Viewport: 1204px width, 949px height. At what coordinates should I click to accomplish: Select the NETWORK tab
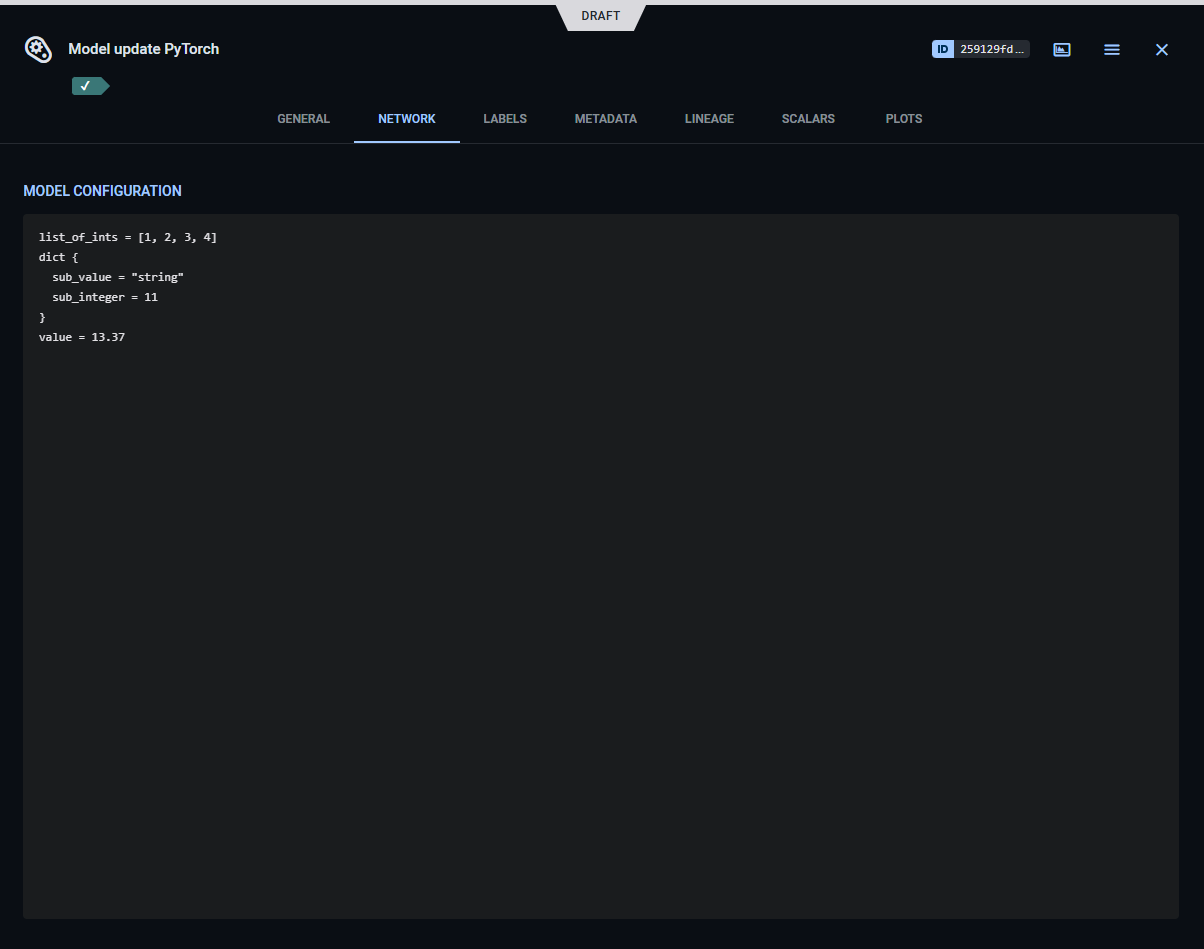[406, 118]
